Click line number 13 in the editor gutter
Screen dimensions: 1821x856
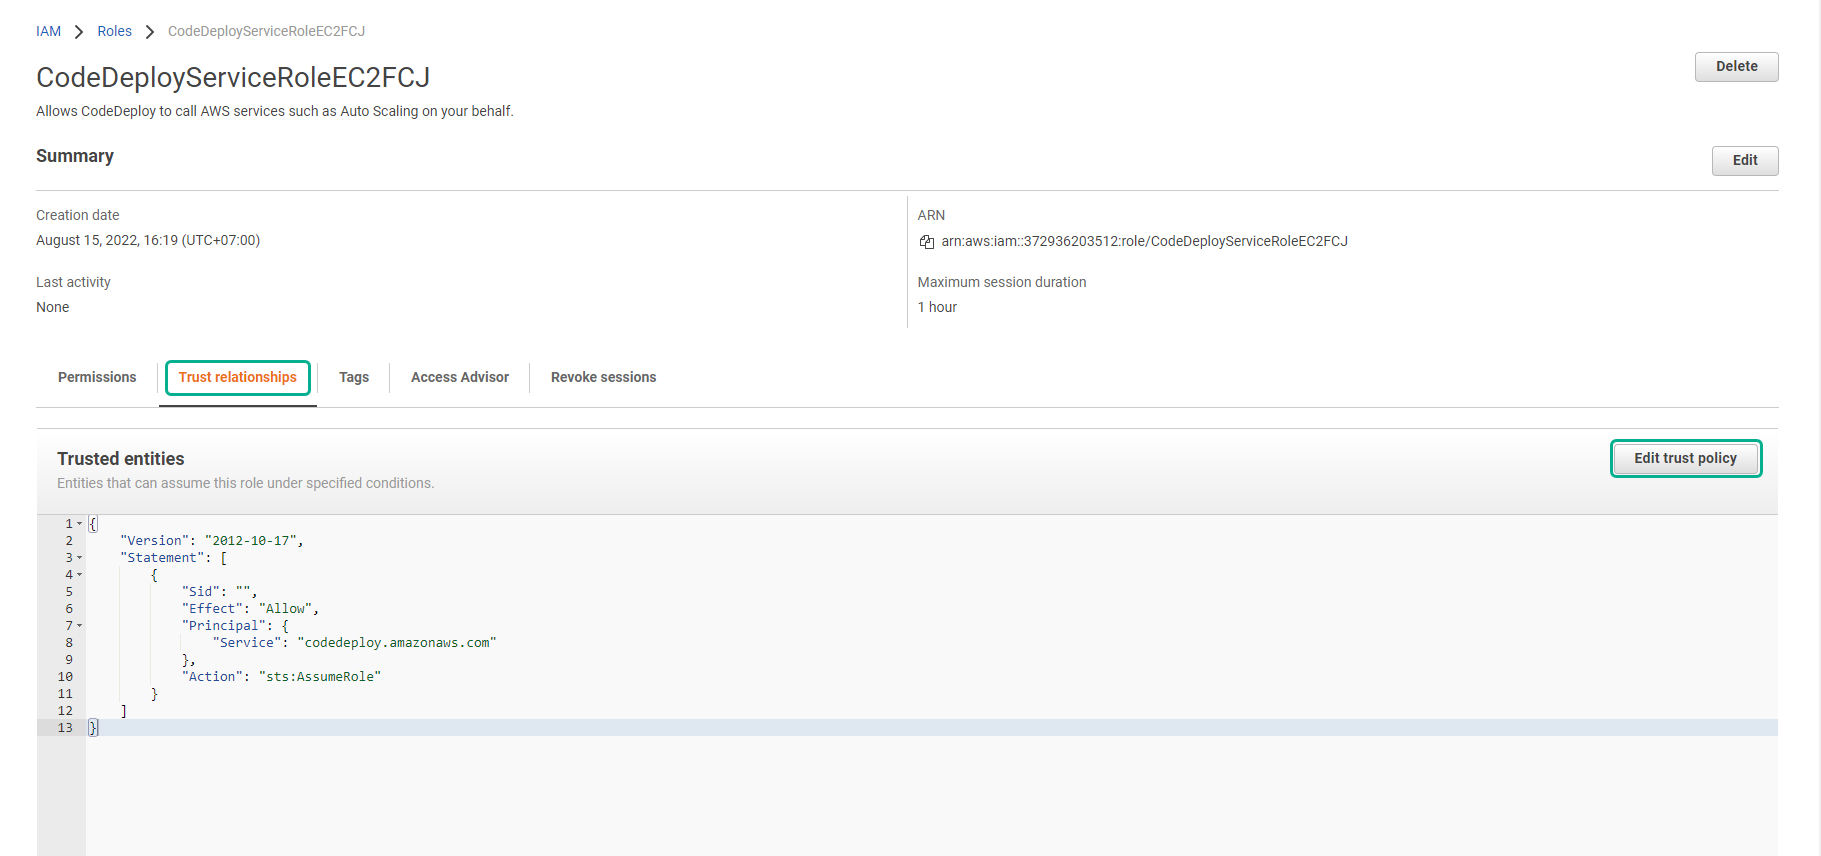coord(65,728)
